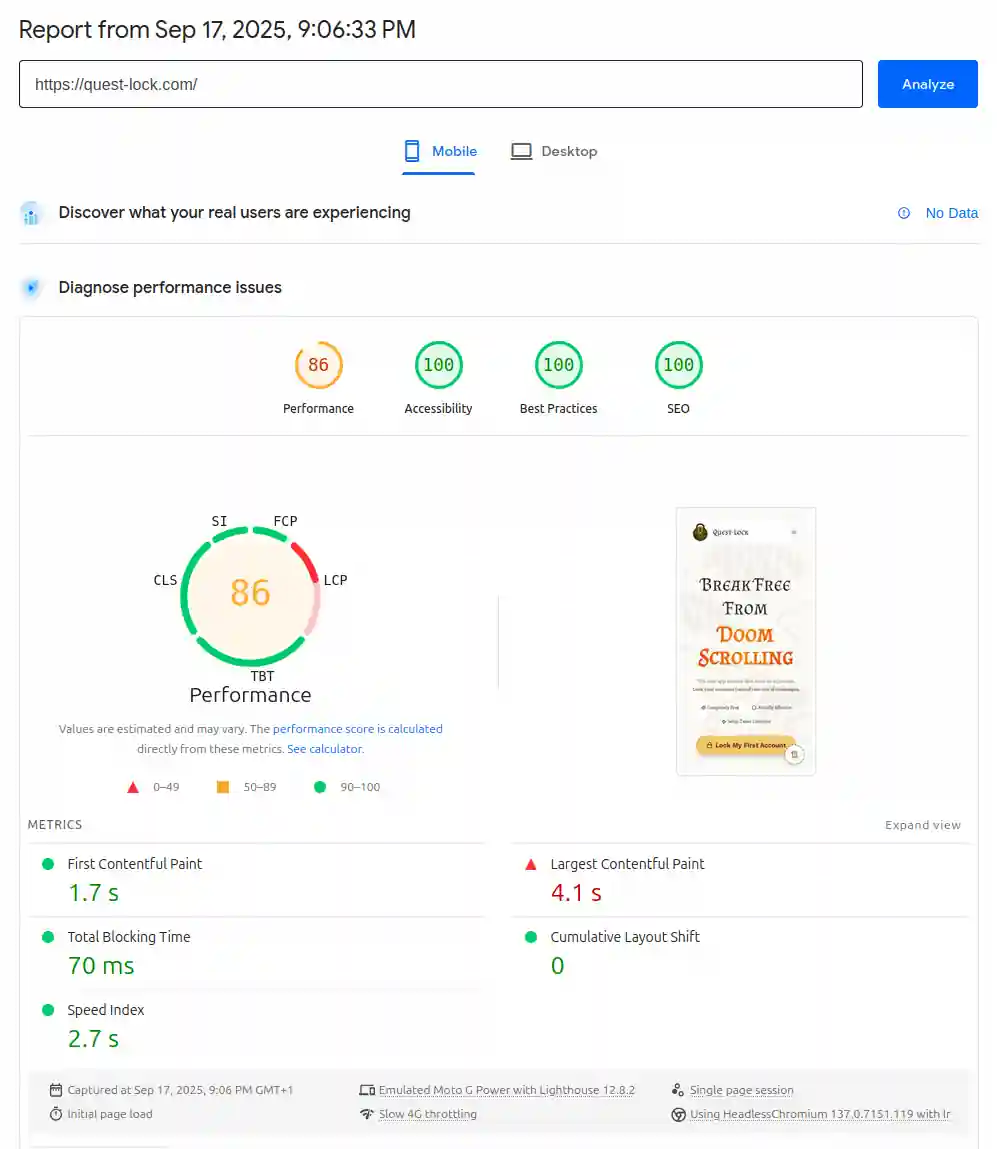Click the network icon beside Slow 4G throttling
Image resolution: width=997 pixels, height=1149 pixels.
[369, 1113]
